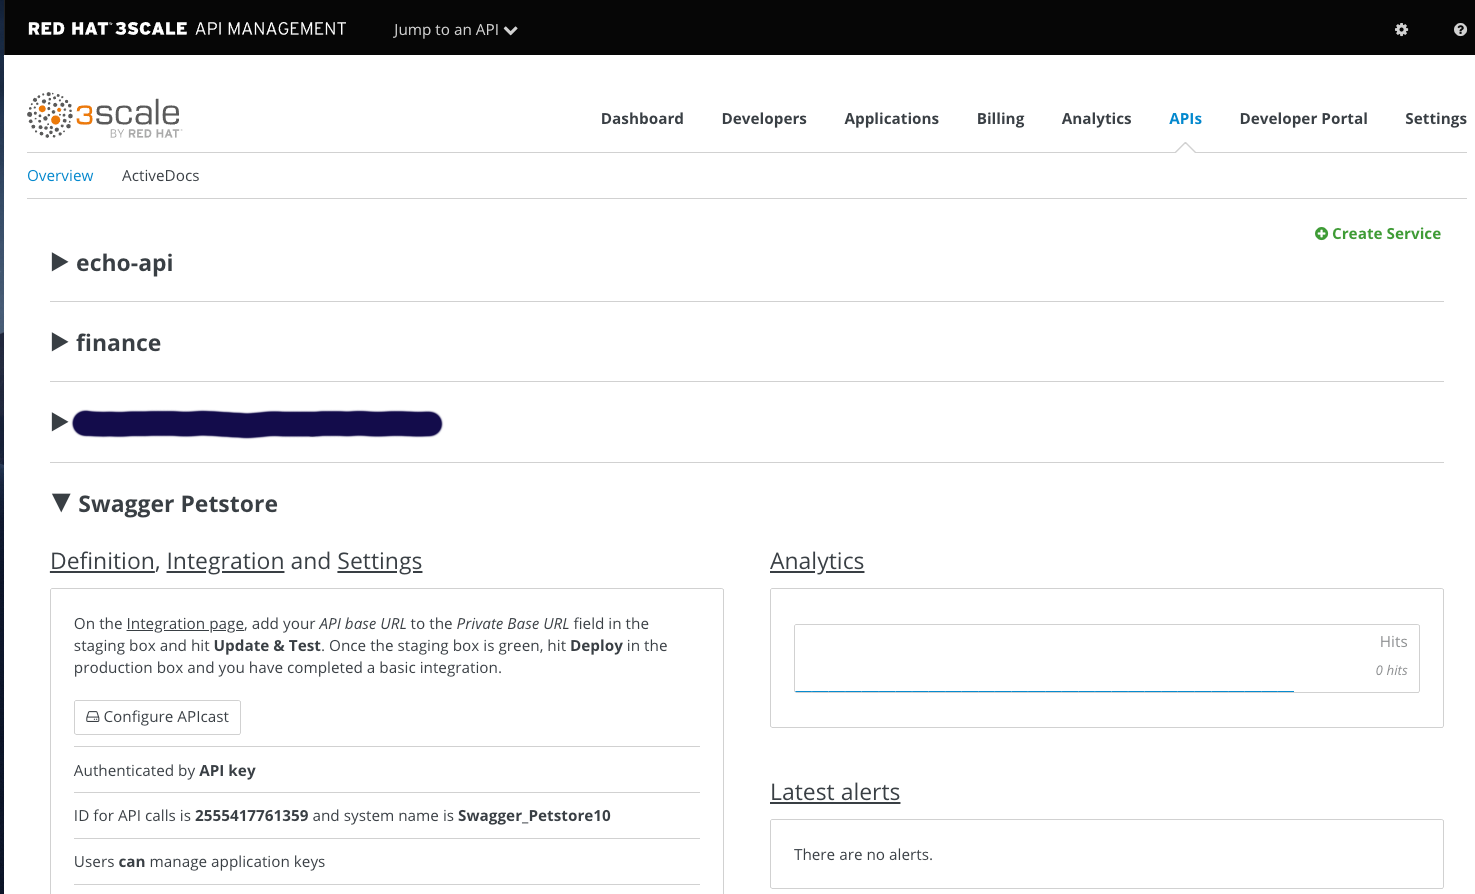Switch to the ActiveDocs sub-tab
Image resolution: width=1475 pixels, height=894 pixels.
pyautogui.click(x=160, y=175)
